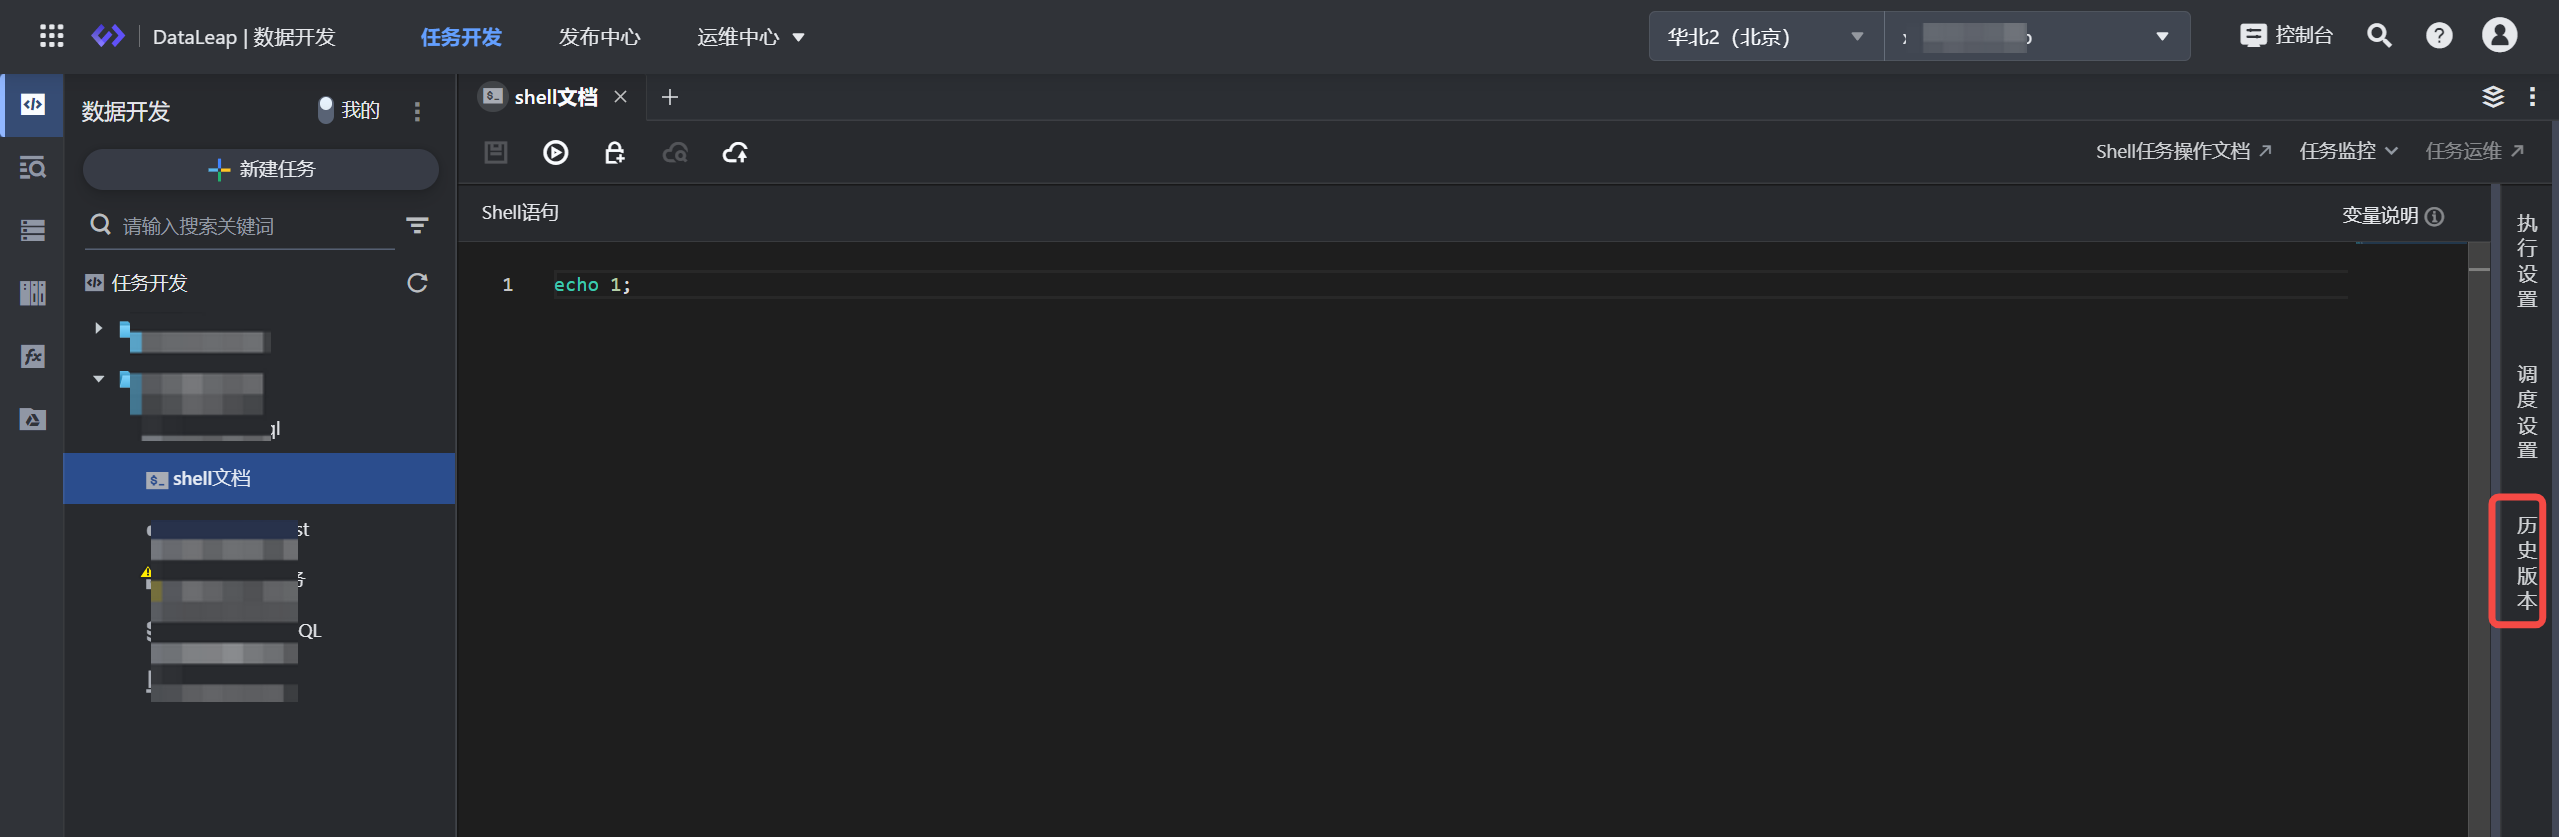Image resolution: width=2559 pixels, height=837 pixels.
Task: Open the 运维中心 menu
Action: click(750, 37)
